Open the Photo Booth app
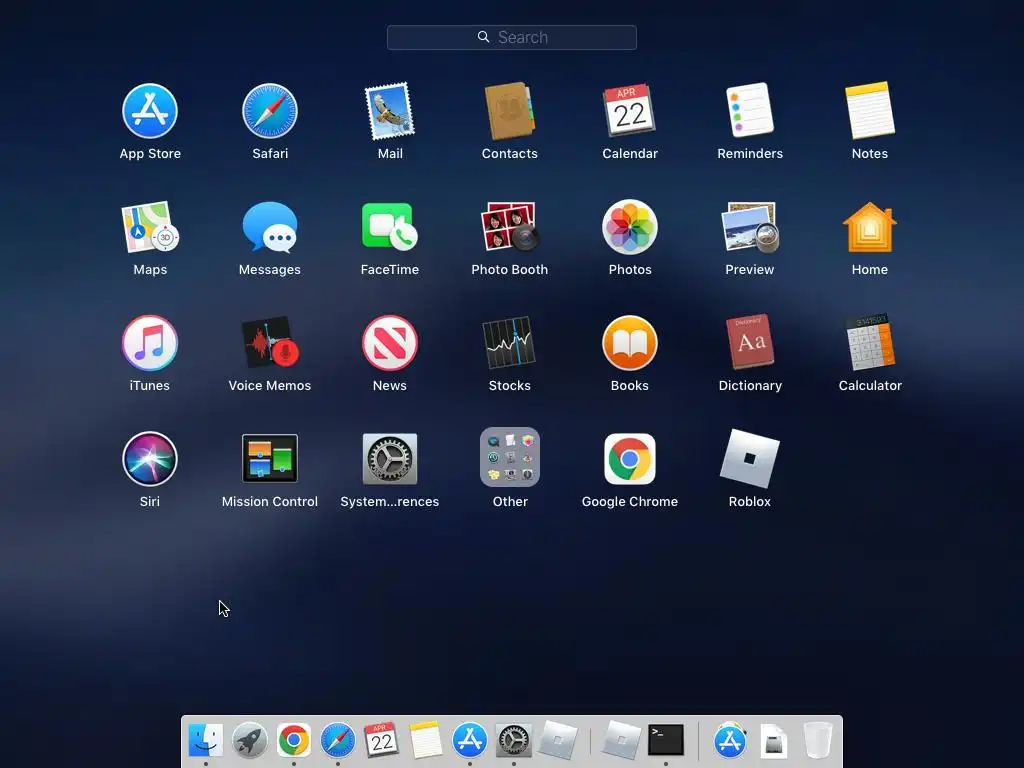This screenshot has width=1024, height=768. (x=509, y=227)
